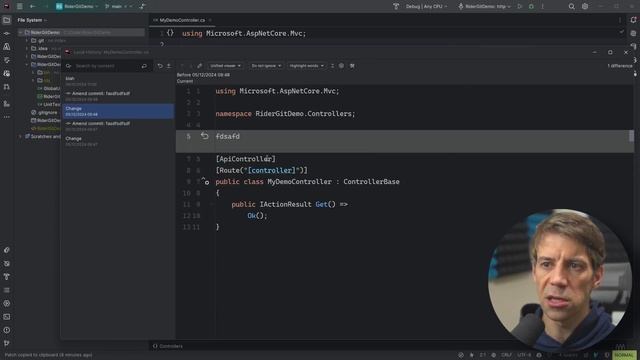Screen dimensions: 640x360
Task: Open IDE settings gear icon
Action: point(585,7)
